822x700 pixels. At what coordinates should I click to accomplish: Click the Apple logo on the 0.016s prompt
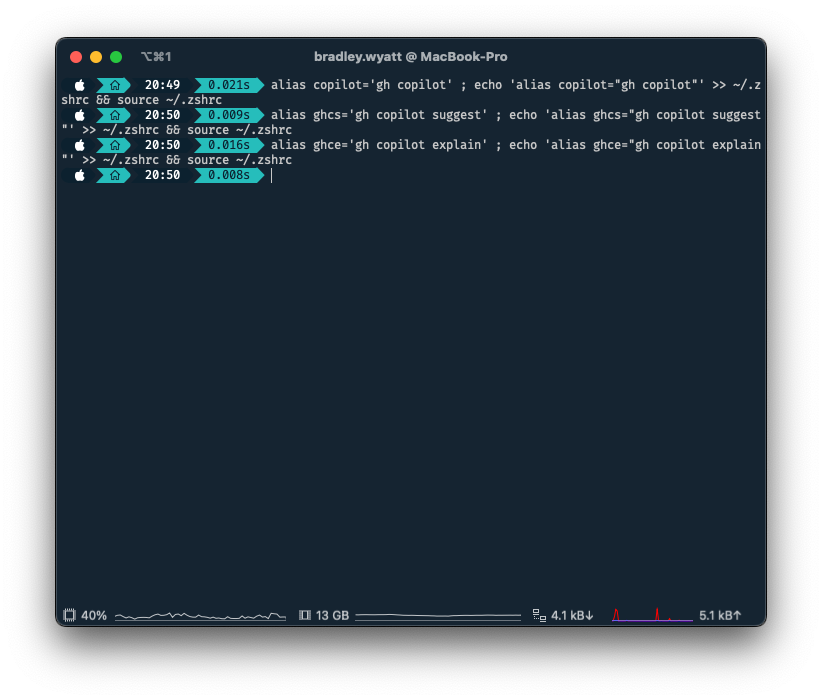tap(80, 145)
